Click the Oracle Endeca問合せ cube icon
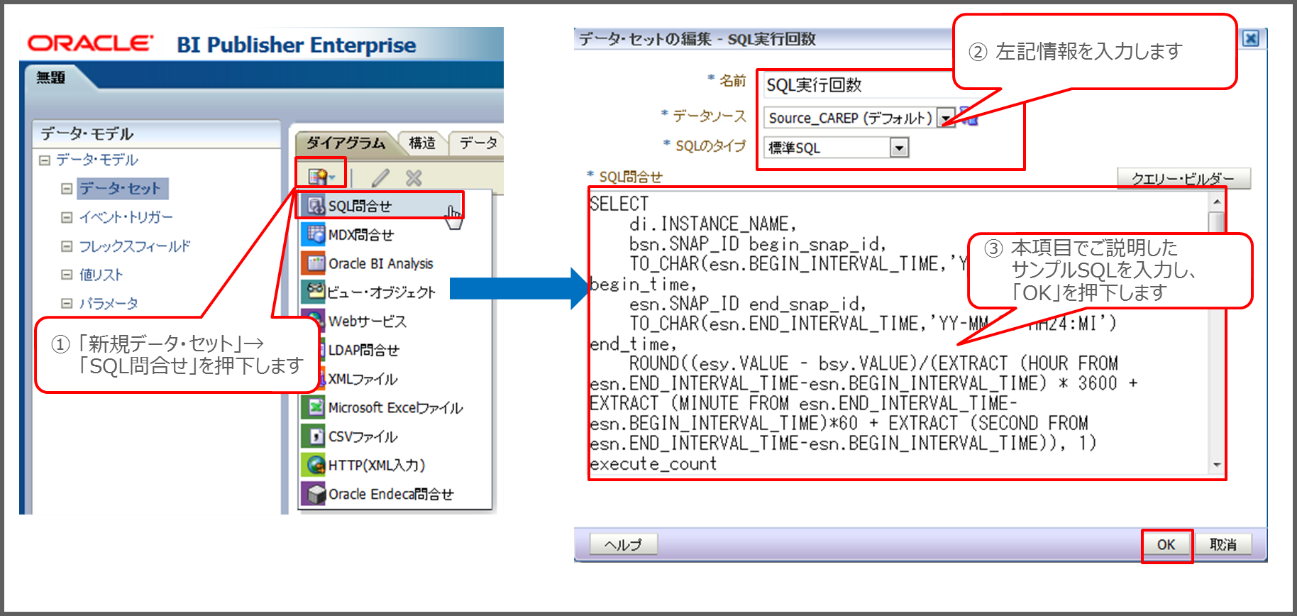 (314, 494)
